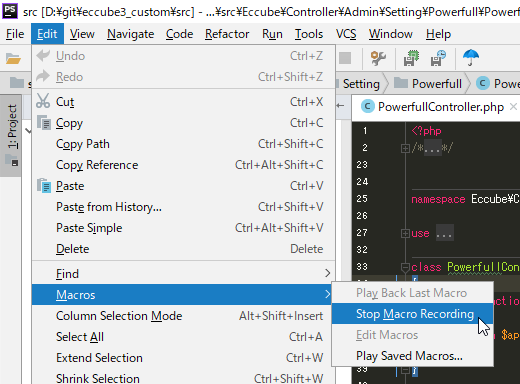Open the Run menu

(272, 34)
